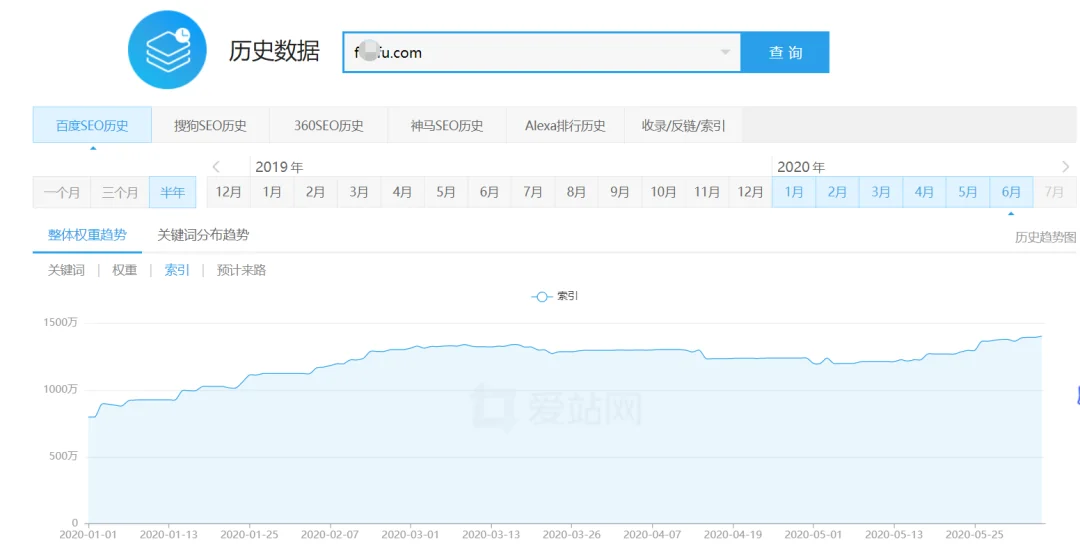
Task: Select the highlighted 2020年 3月 cell
Action: click(x=880, y=192)
